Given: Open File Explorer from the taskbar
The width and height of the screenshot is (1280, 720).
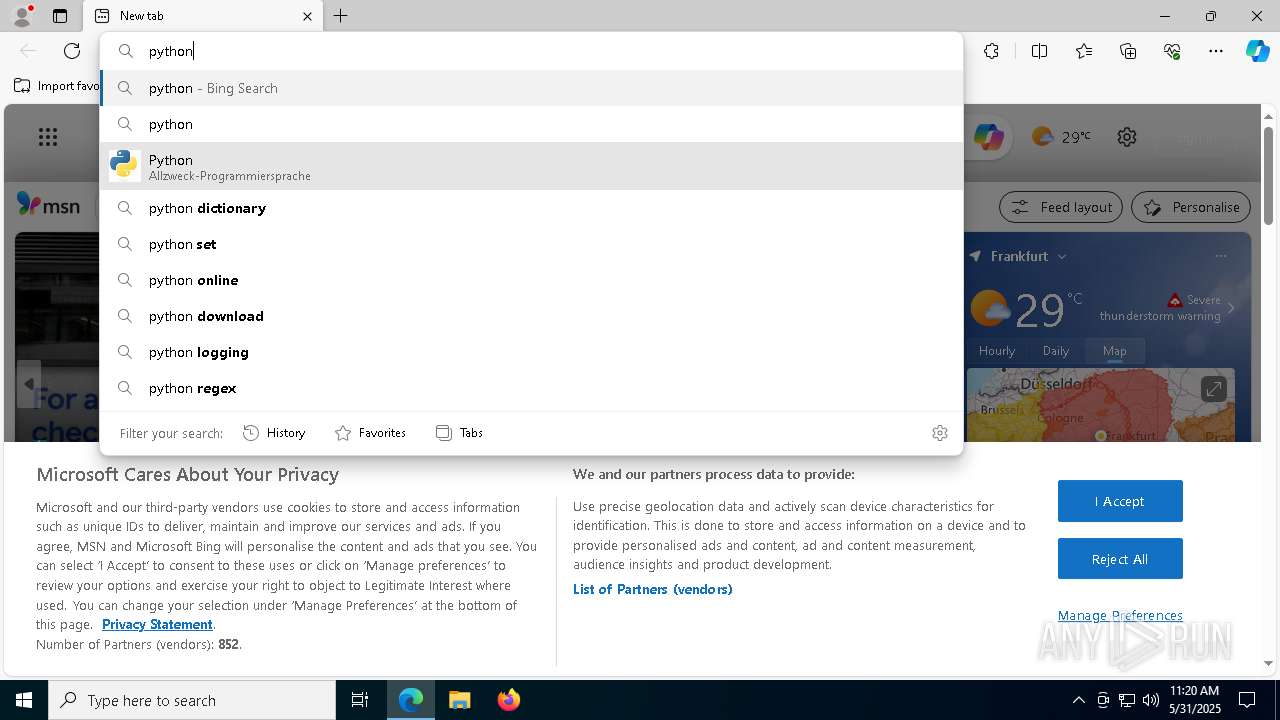Looking at the screenshot, I should point(459,700).
